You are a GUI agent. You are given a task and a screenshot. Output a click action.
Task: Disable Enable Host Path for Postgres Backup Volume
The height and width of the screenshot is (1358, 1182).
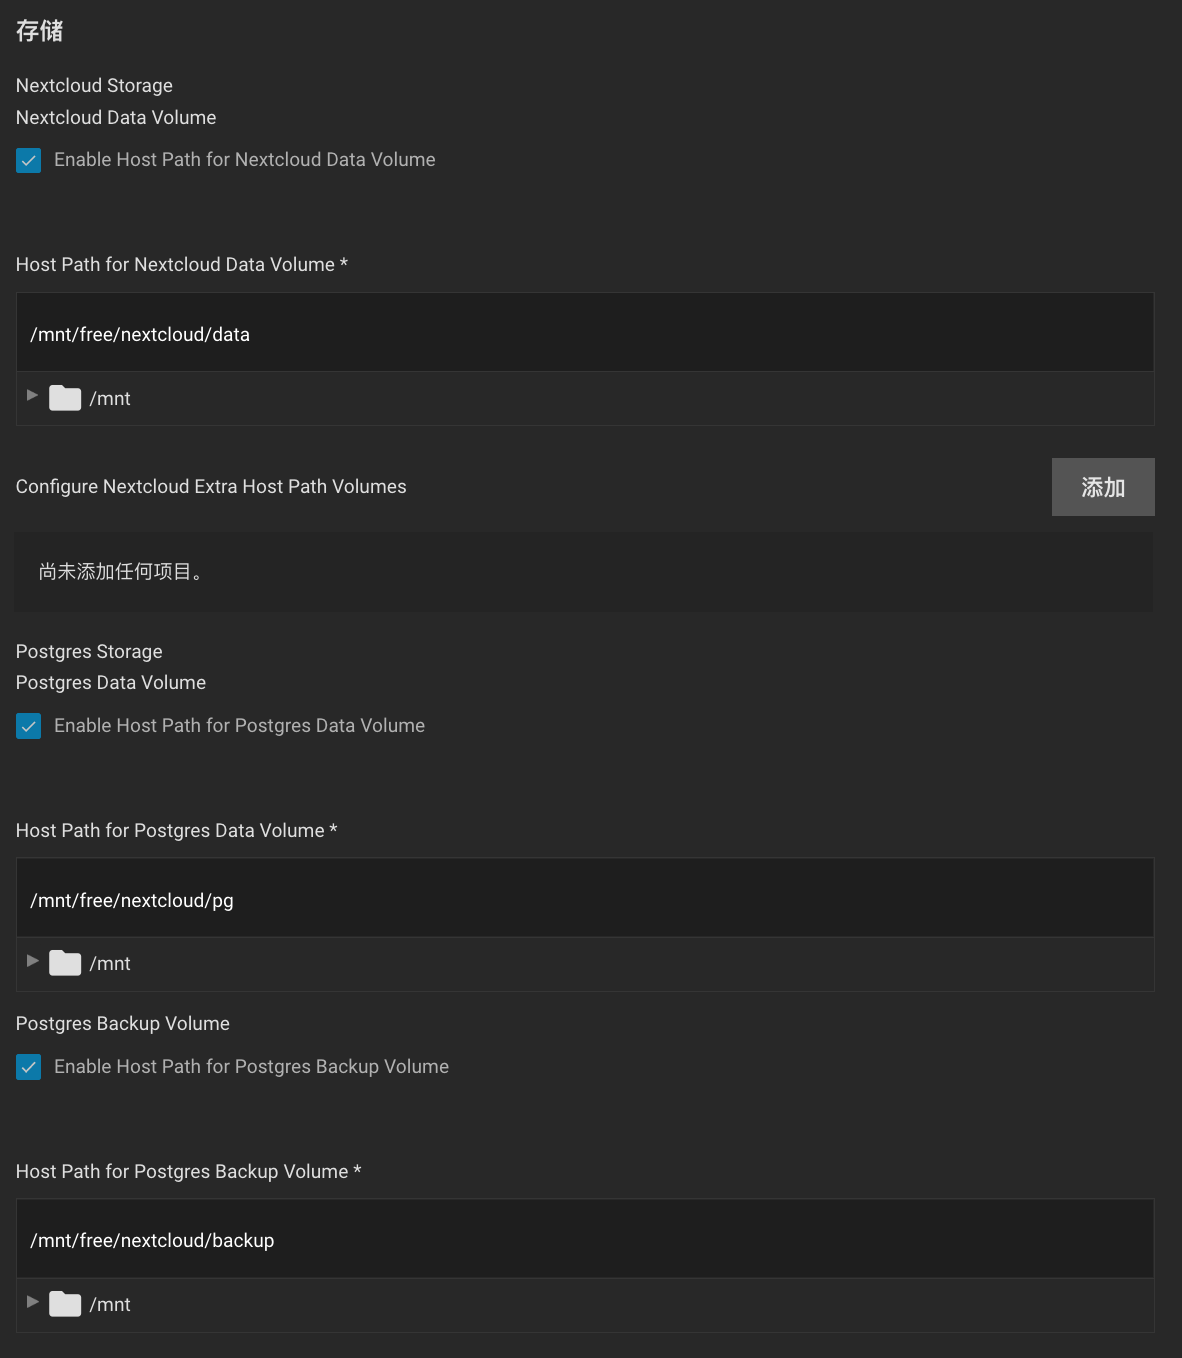[29, 1067]
